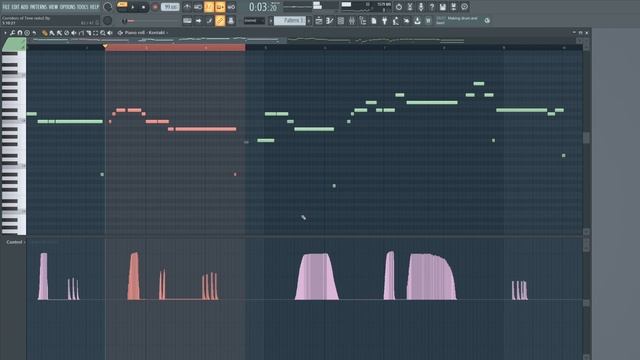Screen dimensions: 640x360
Task: Open the Mixer view icon
Action: 352,20
